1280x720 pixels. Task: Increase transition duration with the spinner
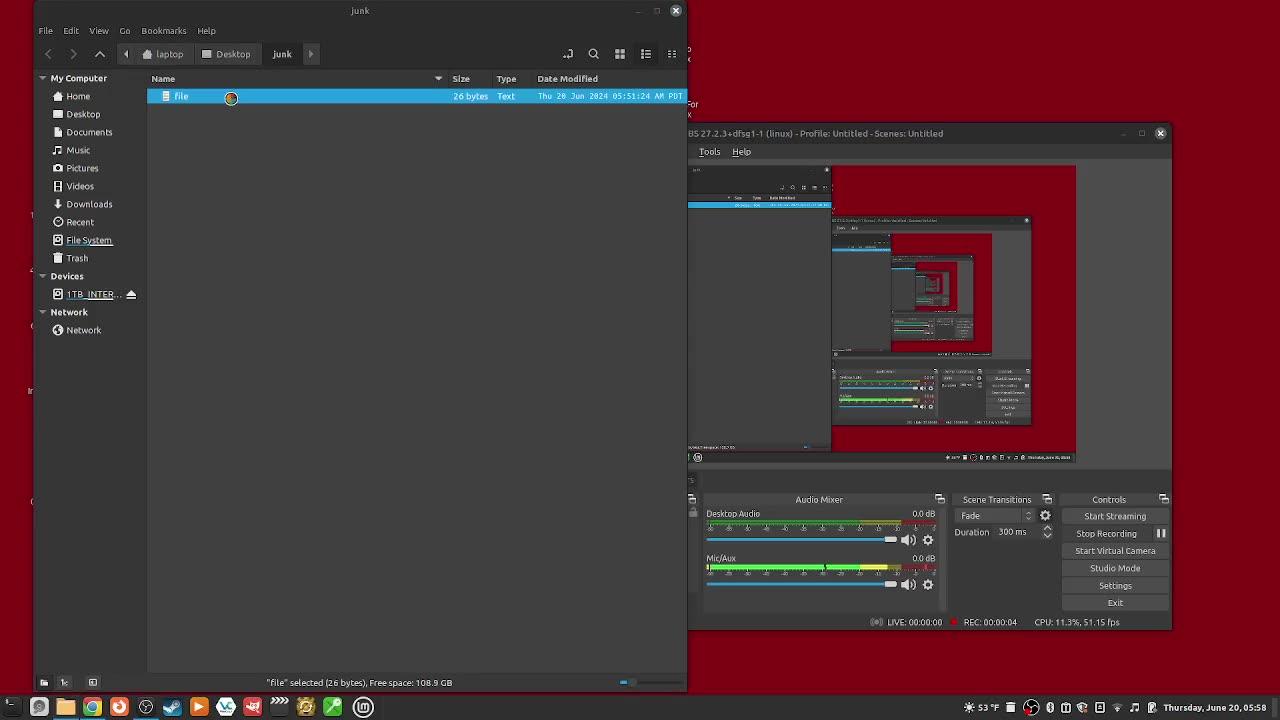(x=1047, y=529)
